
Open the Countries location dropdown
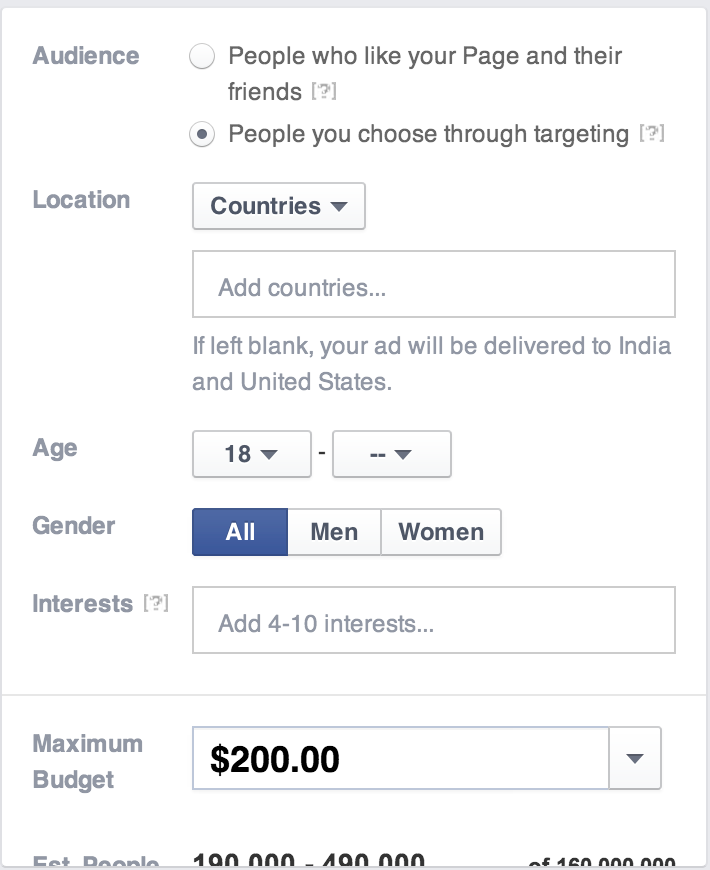278,206
